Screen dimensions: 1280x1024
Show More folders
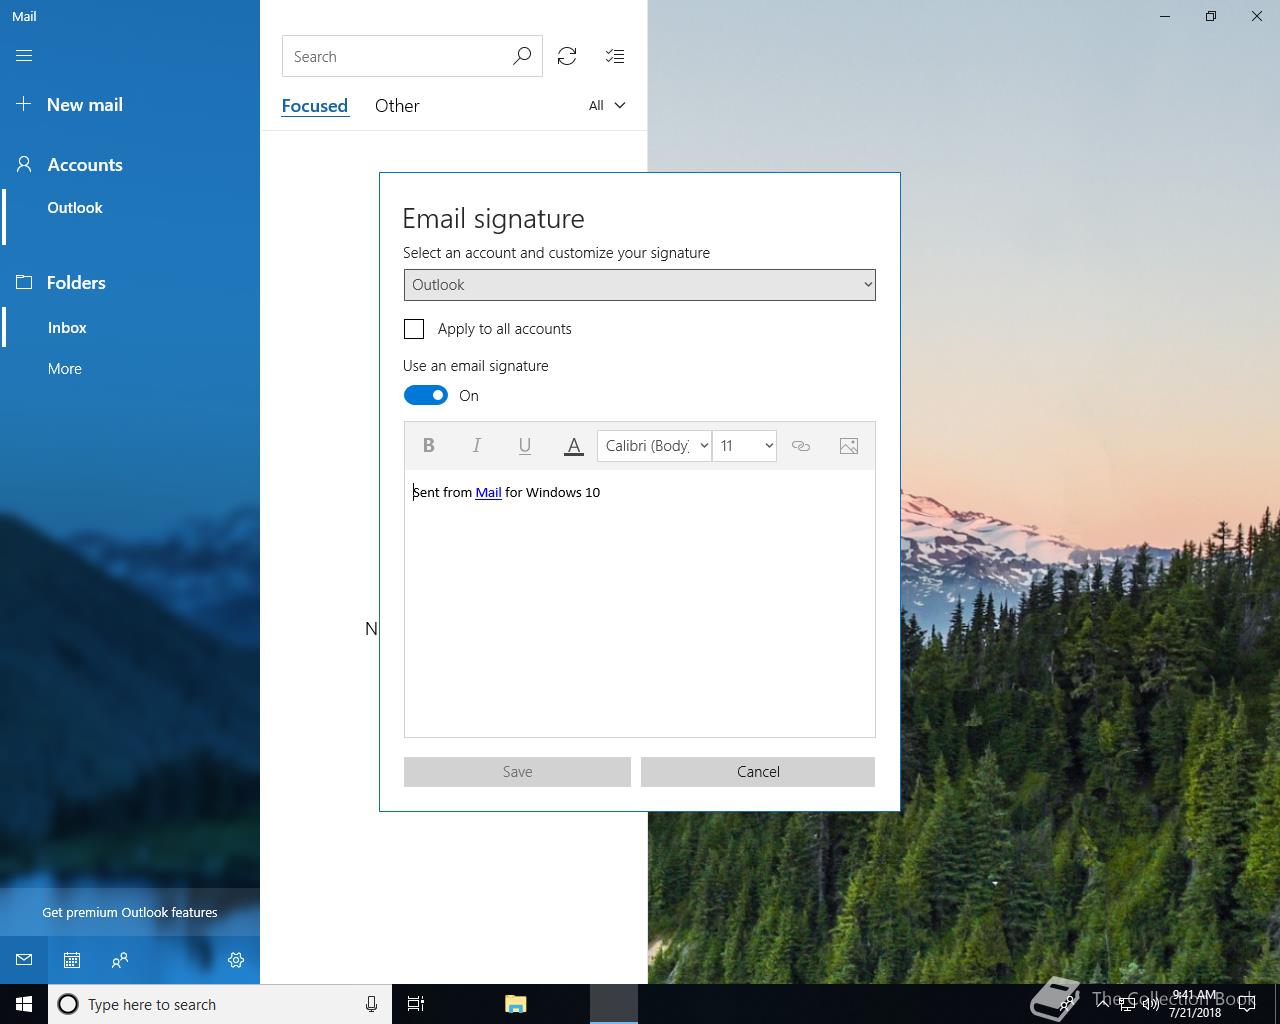(65, 369)
